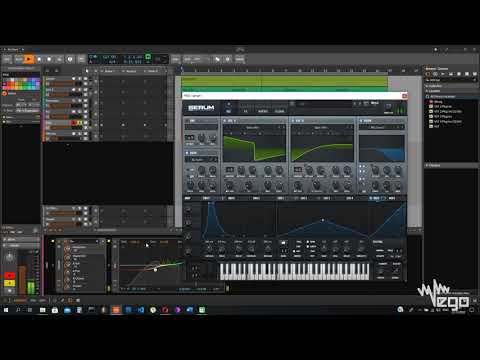Toggle Oscillator A on or off in Serum

pyautogui.click(x=226, y=120)
